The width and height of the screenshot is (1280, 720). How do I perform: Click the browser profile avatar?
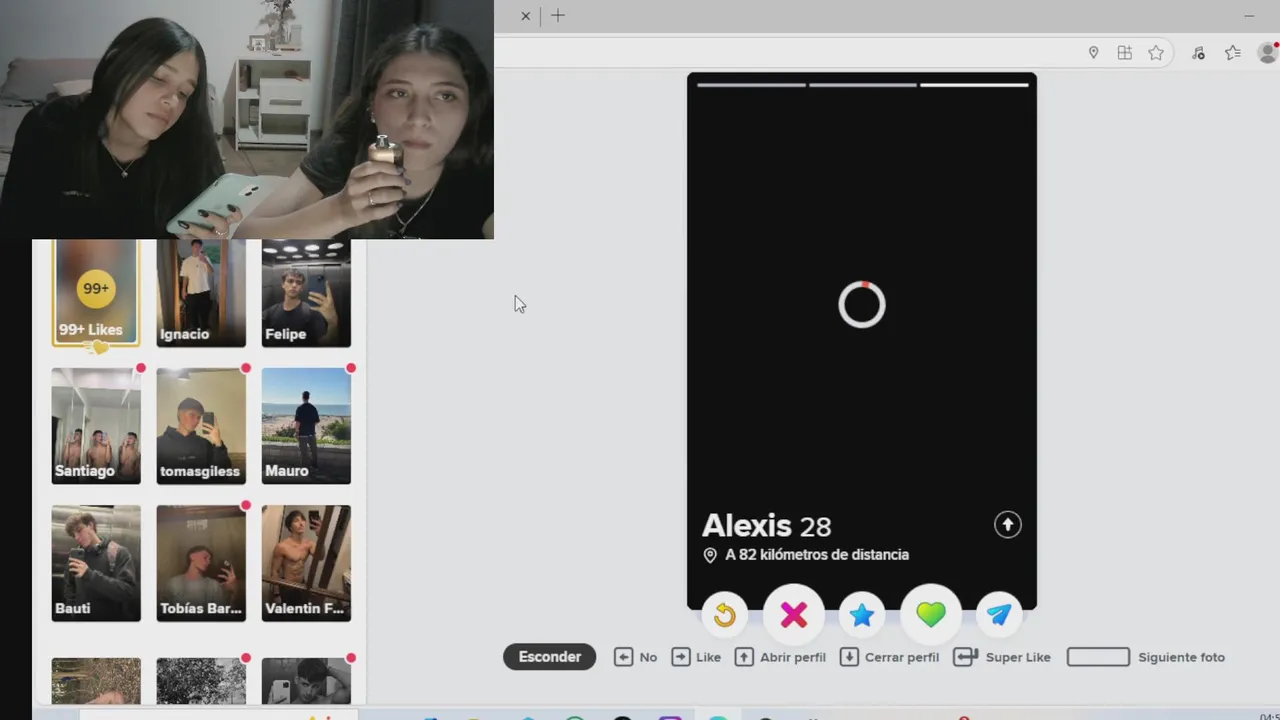coord(1268,53)
